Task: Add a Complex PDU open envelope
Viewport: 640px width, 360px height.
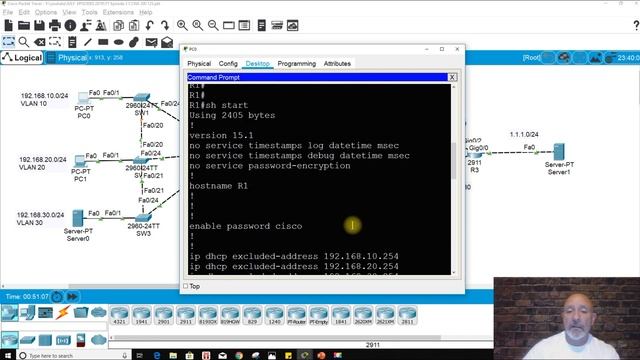Action: click(167, 42)
